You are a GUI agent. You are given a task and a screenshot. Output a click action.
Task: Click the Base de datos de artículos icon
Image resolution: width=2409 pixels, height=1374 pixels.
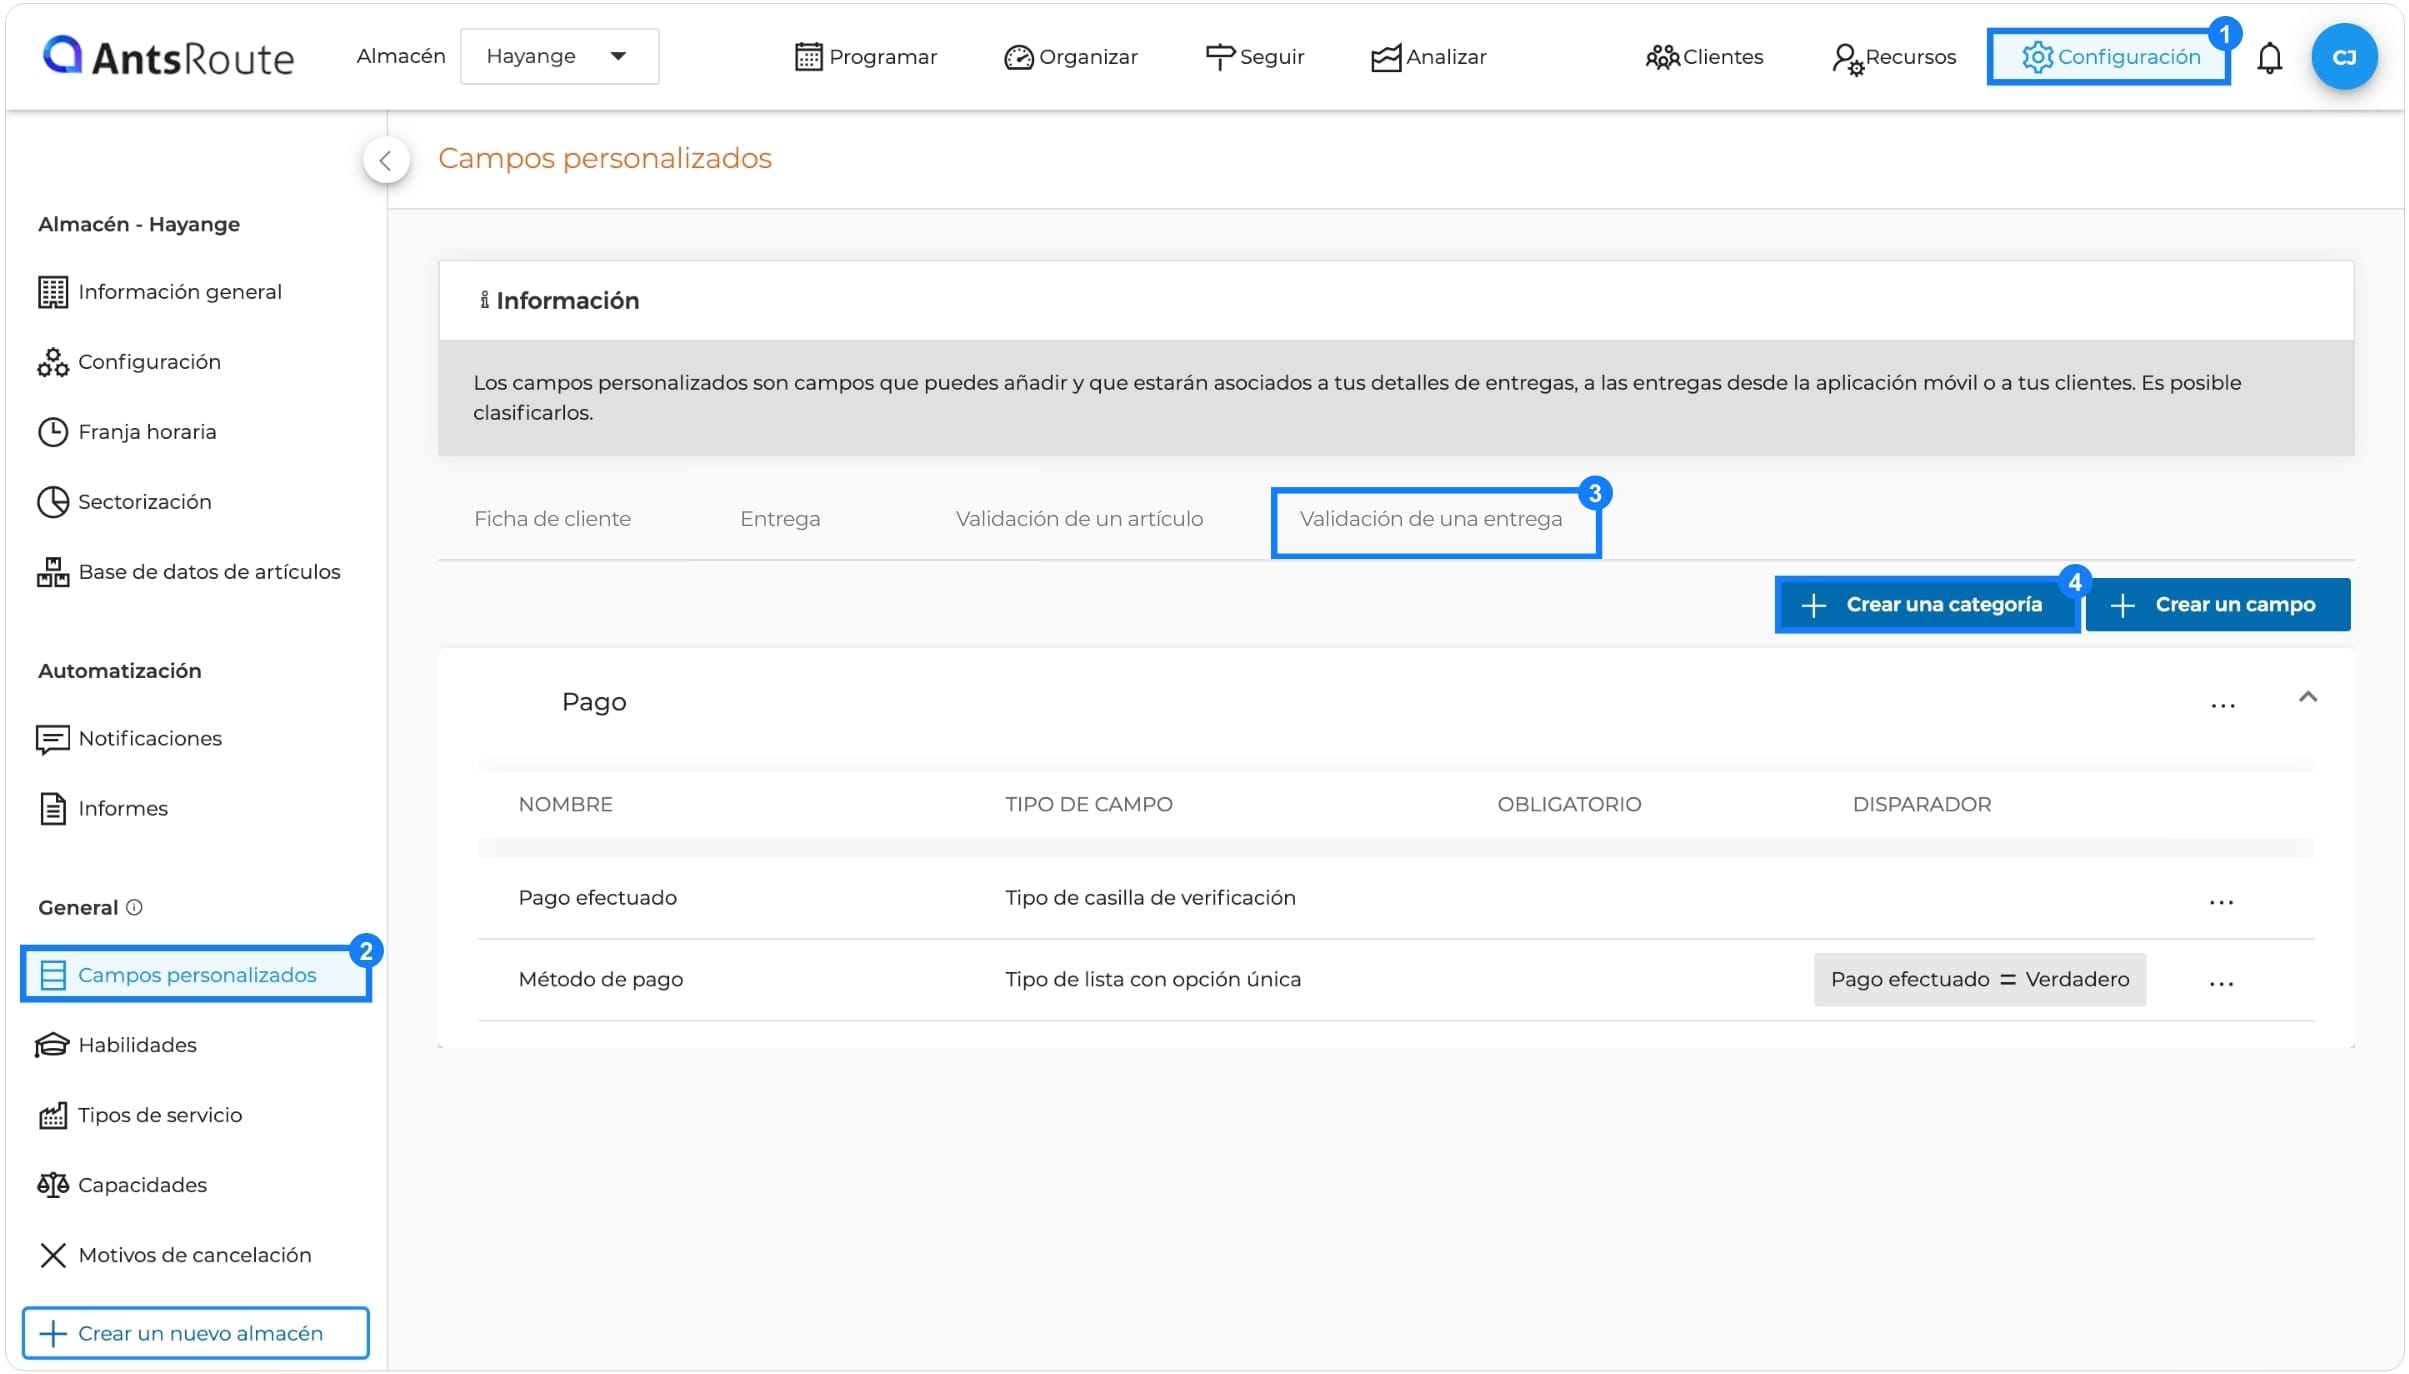(53, 572)
